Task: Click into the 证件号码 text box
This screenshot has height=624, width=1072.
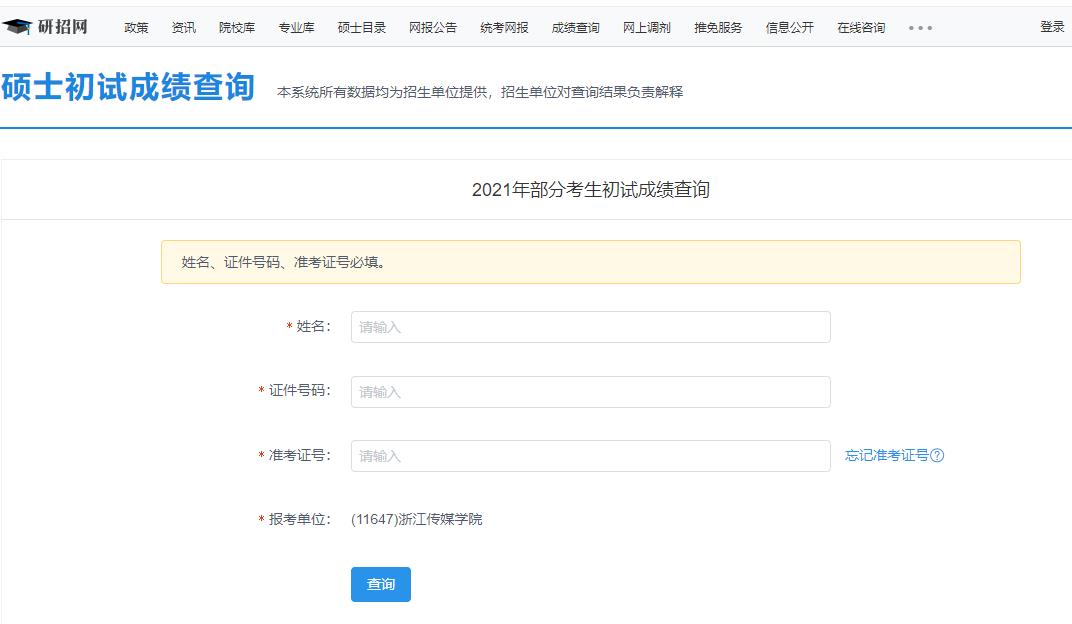Action: pos(590,392)
